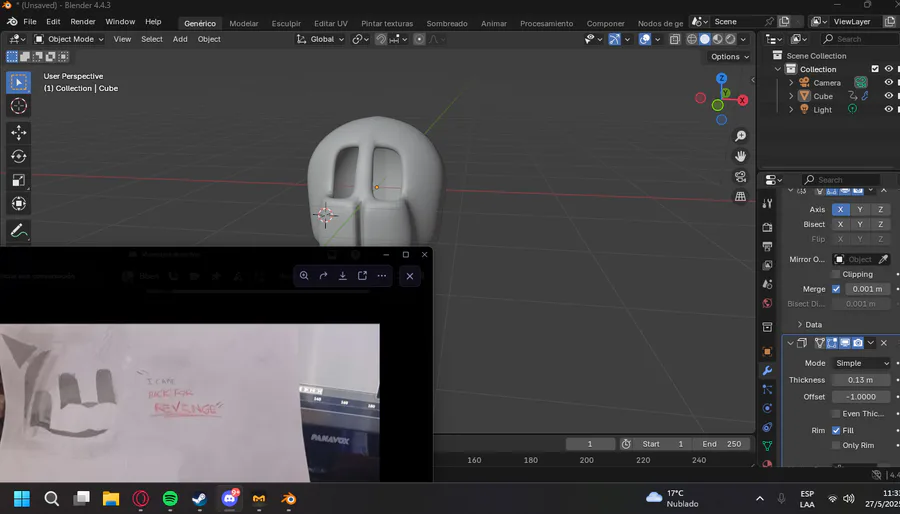Hide the Light object in outliner

[889, 109]
